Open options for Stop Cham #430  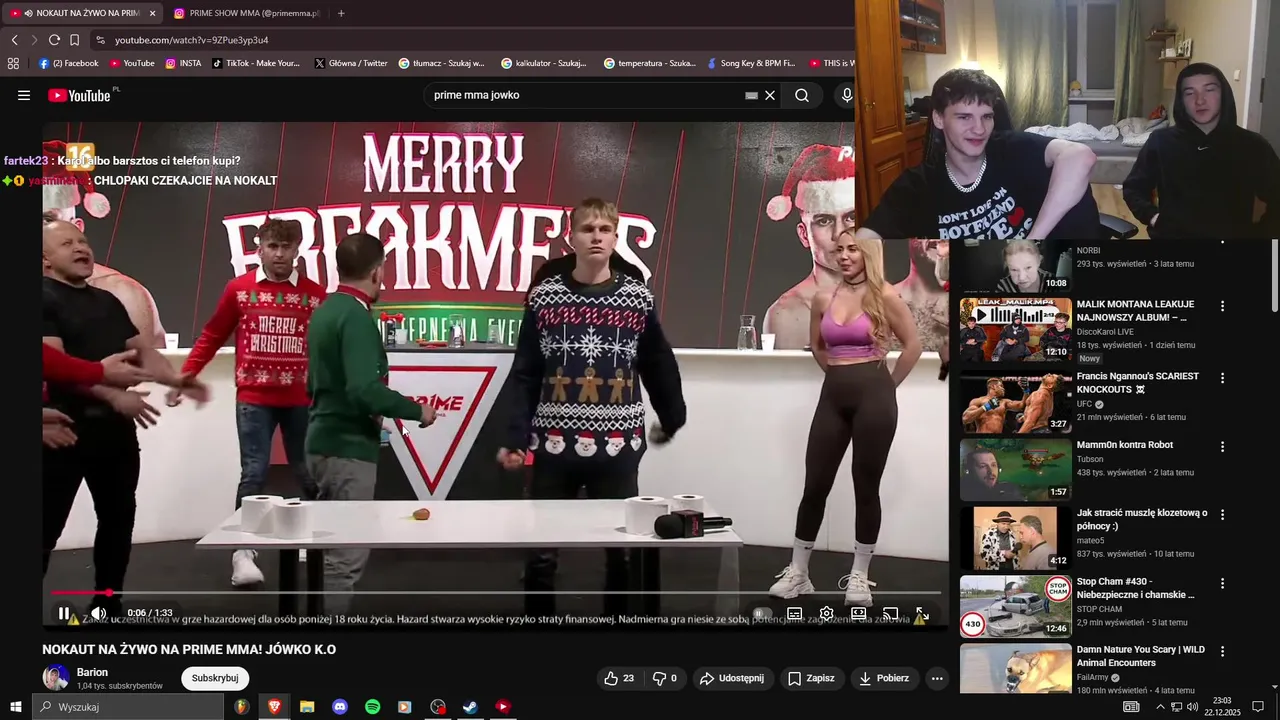click(x=1222, y=583)
